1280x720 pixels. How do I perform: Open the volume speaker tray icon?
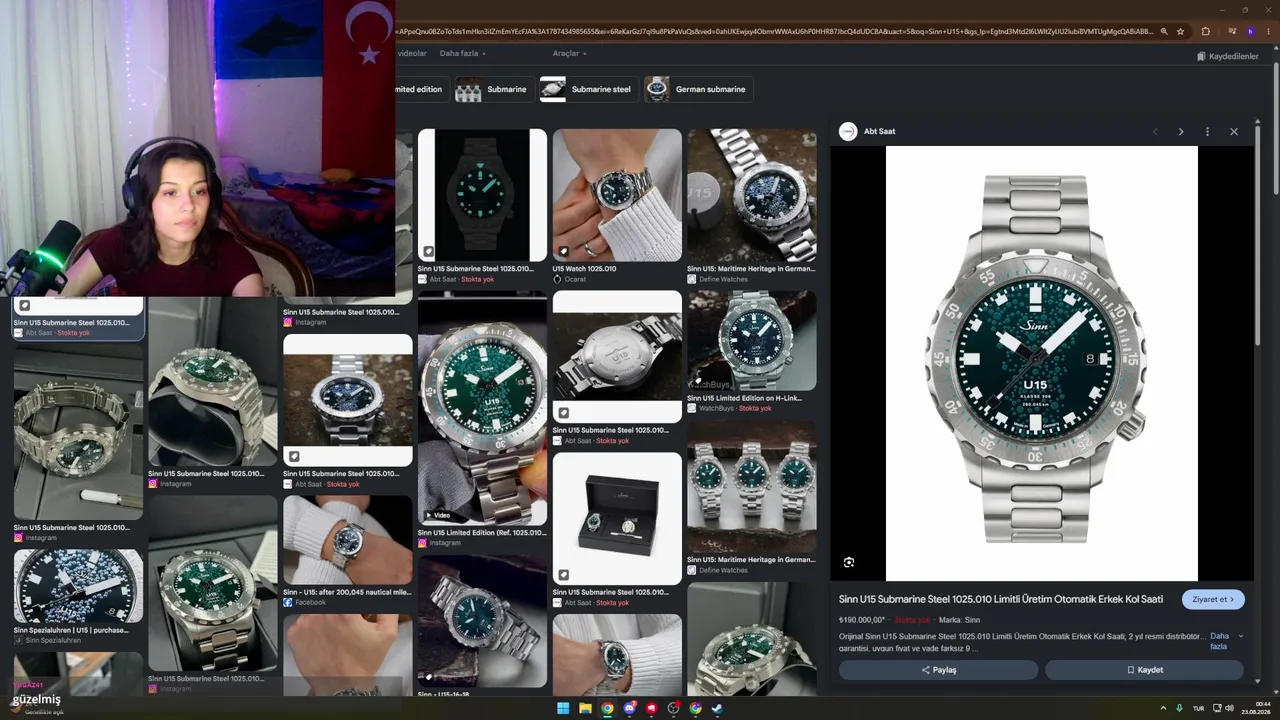[1229, 708]
